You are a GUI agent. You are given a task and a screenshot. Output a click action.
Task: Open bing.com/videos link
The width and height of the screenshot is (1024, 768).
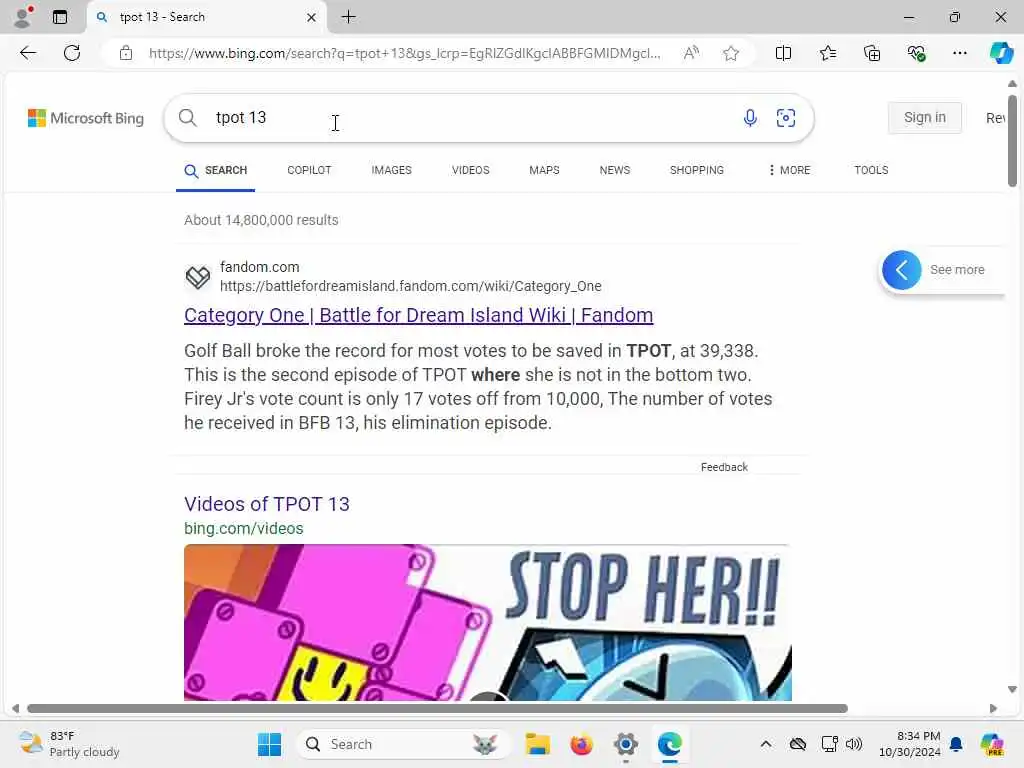244,528
